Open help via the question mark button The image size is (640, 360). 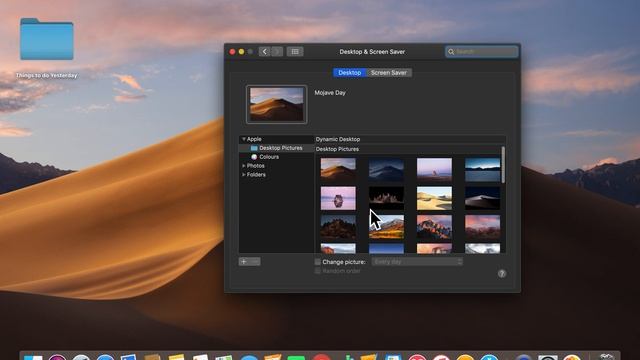pos(502,273)
